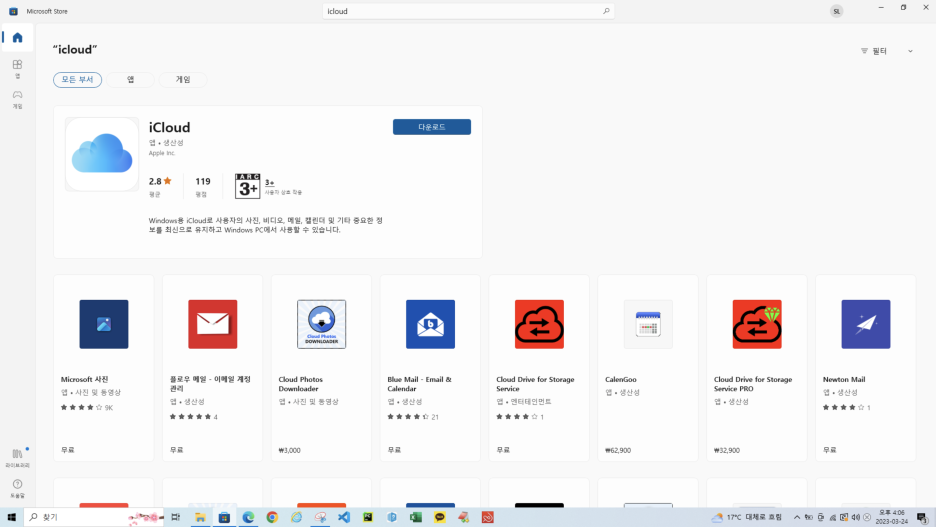Click the ARC 3+ age rating badge
The image size is (936, 527).
tap(248, 186)
